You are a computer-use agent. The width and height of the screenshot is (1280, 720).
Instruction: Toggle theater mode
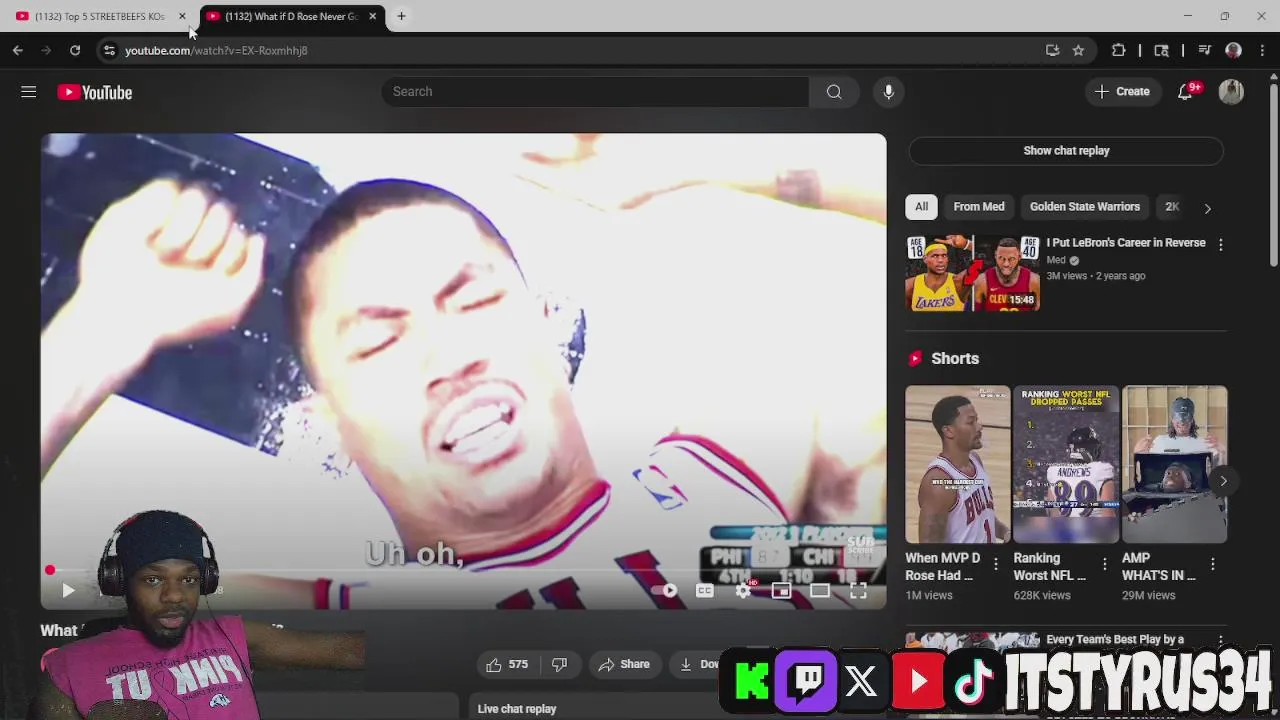point(819,591)
